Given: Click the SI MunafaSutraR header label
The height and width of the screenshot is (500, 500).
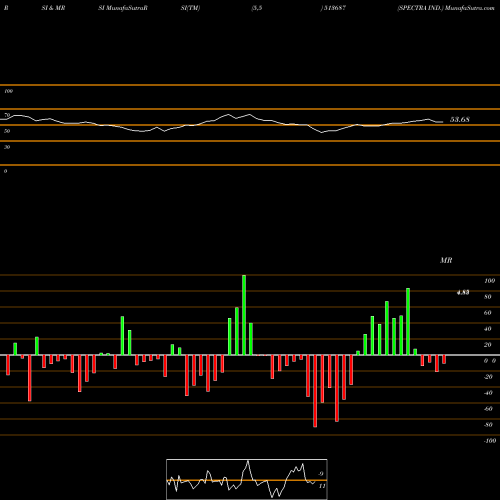Looking at the screenshot, I should (123, 8).
